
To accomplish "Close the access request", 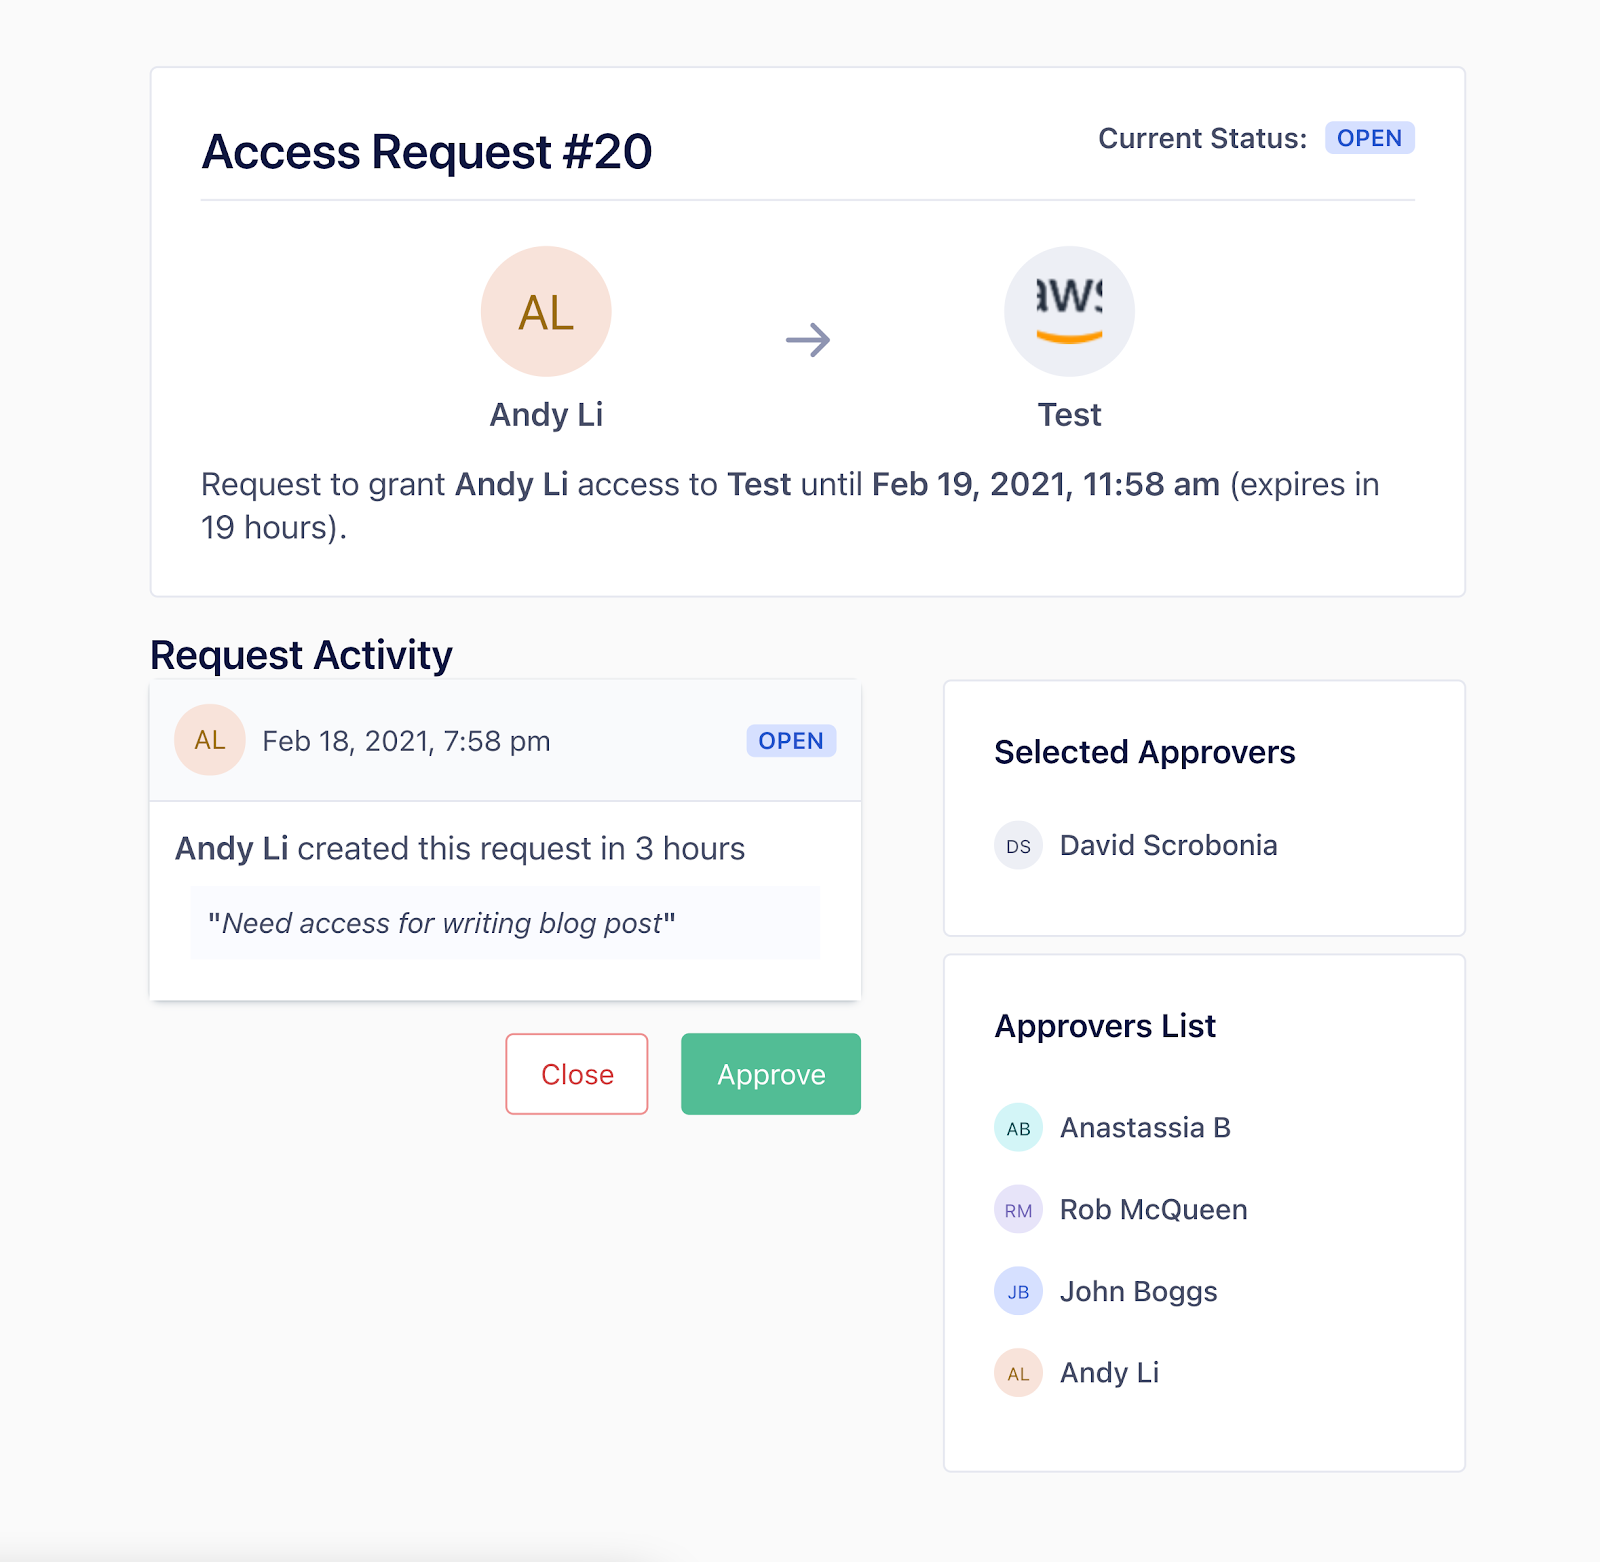I will click(x=576, y=1074).
